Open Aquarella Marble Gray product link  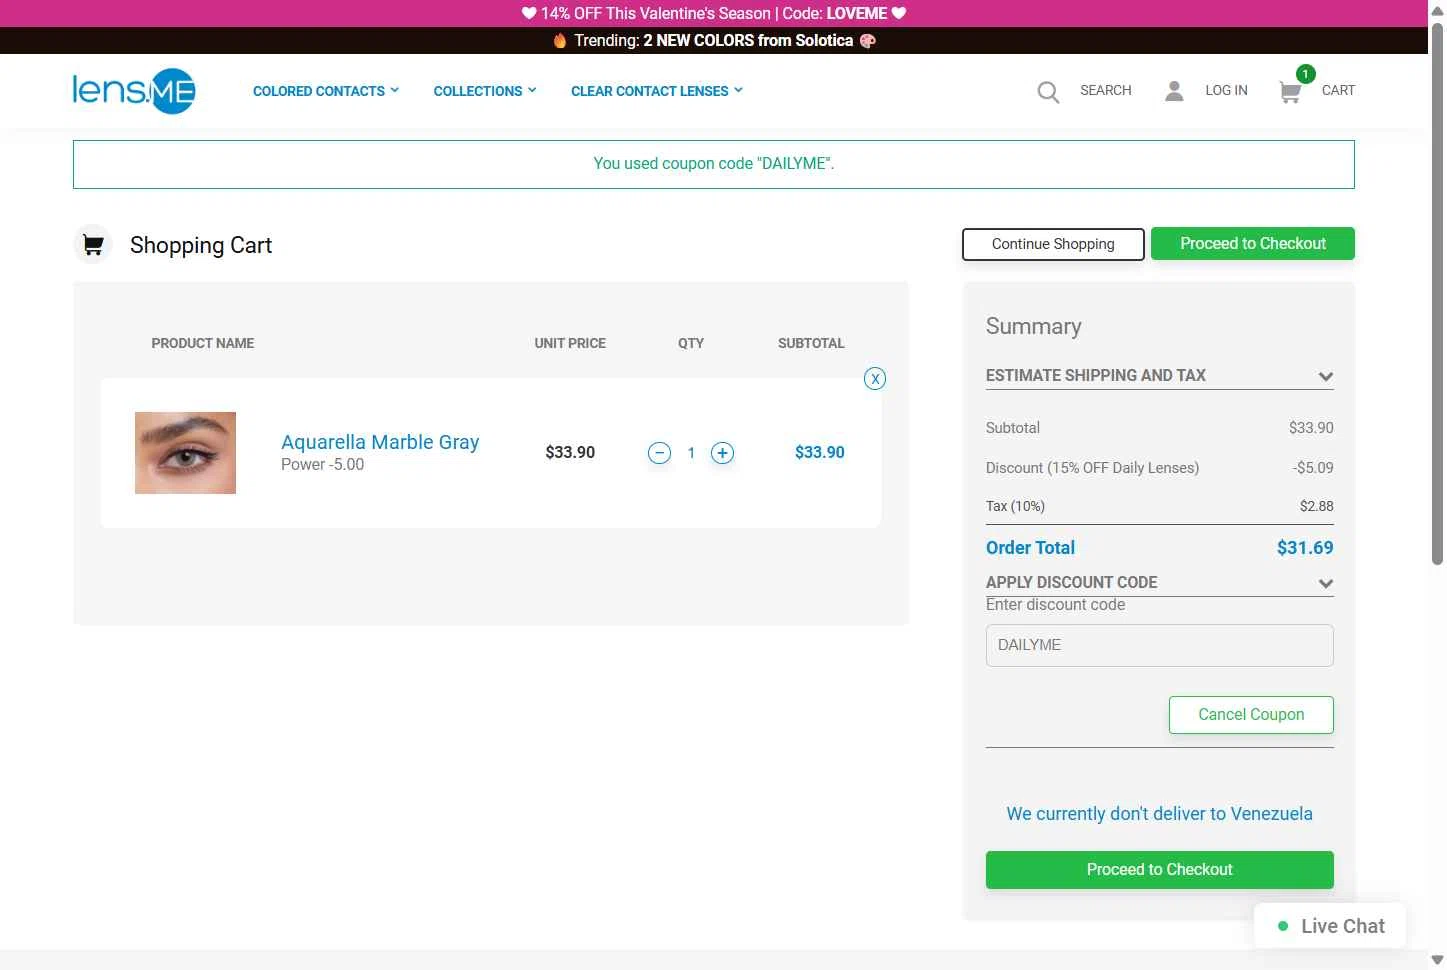tap(380, 442)
